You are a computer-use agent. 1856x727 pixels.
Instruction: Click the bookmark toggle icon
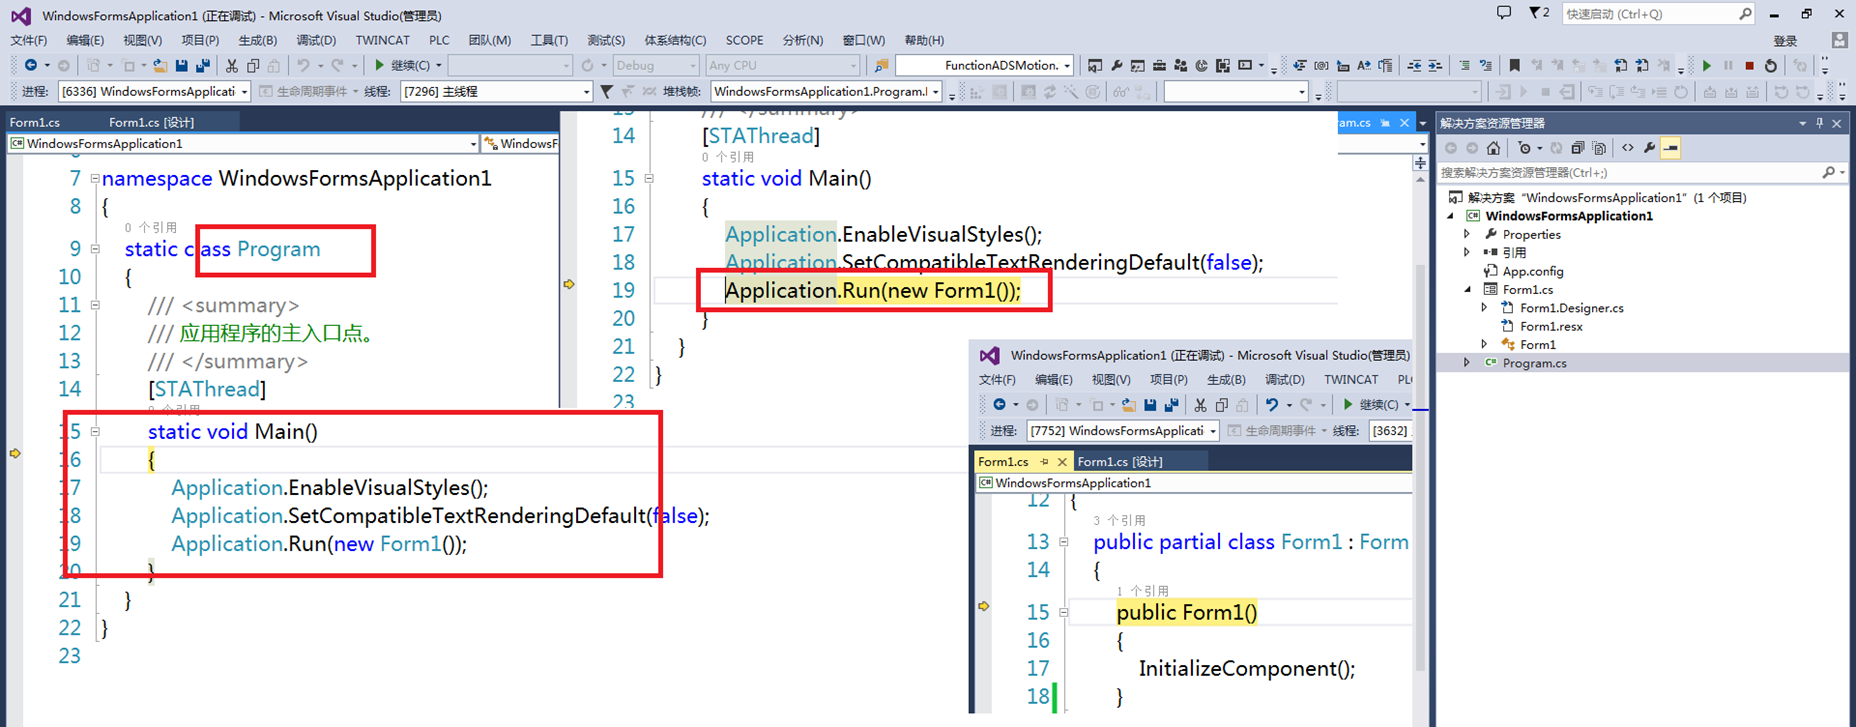click(x=1514, y=65)
